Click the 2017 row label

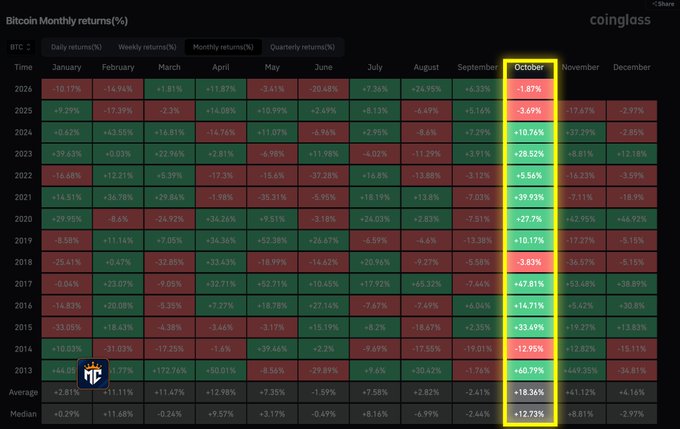[23, 284]
